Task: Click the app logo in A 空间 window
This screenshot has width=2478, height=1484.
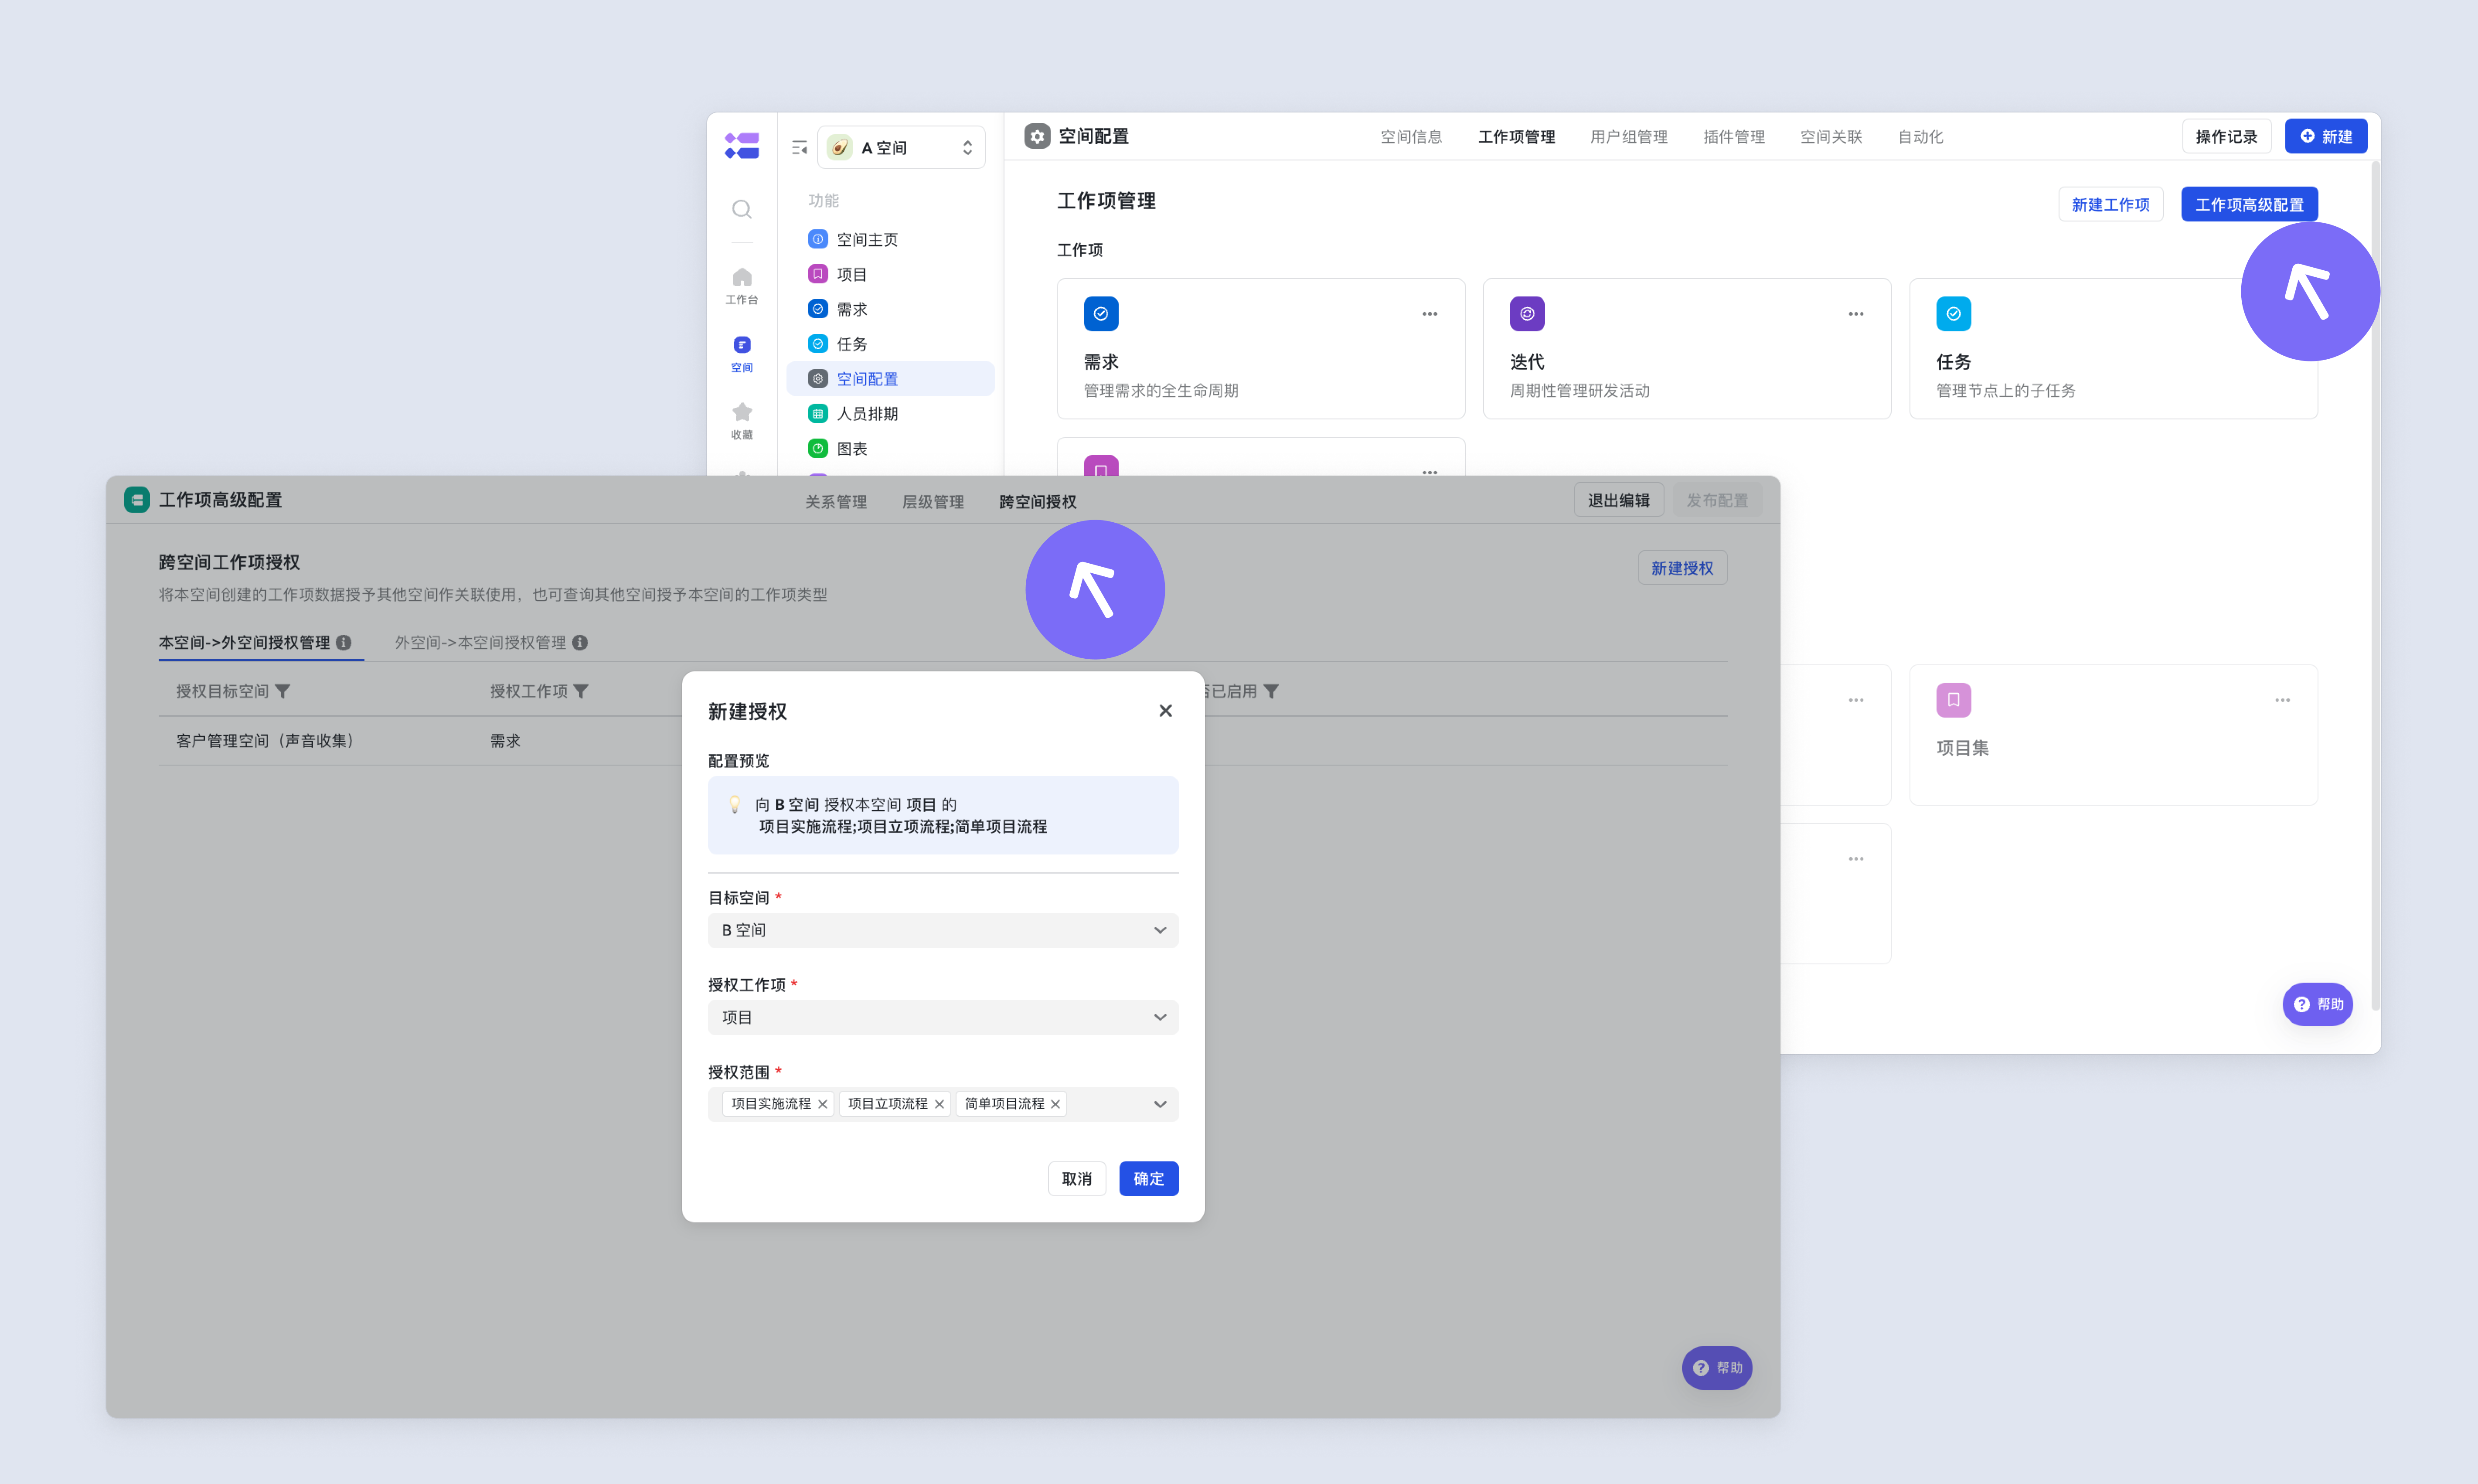Action: coord(741,146)
